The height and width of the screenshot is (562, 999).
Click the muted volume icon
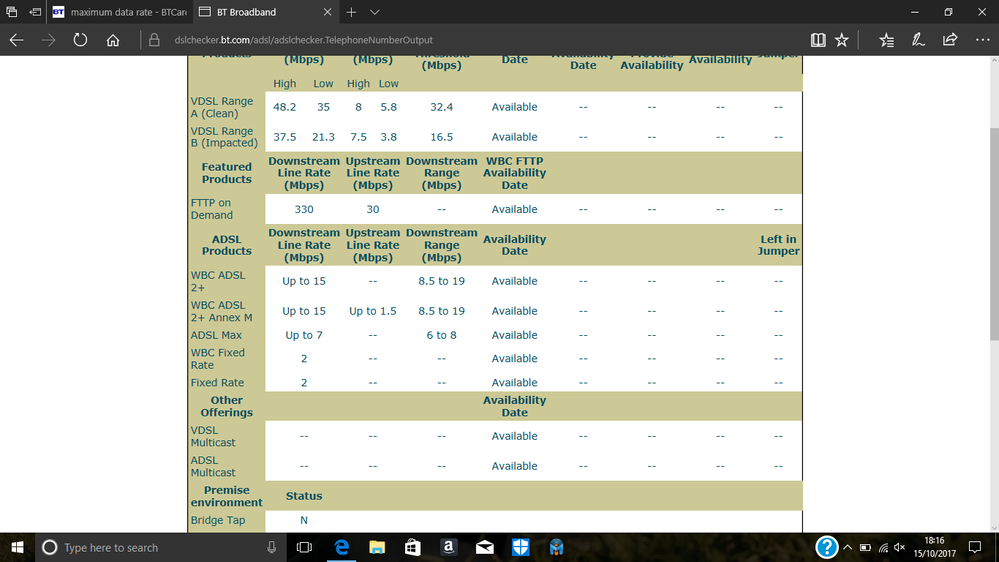900,547
